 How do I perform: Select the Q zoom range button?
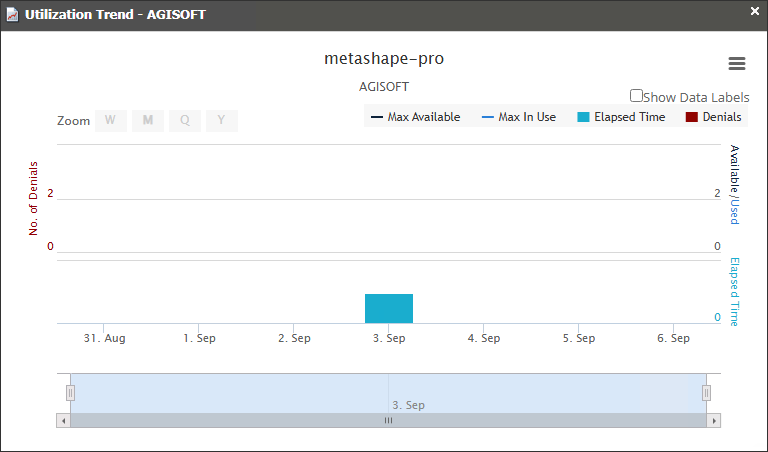click(x=185, y=121)
